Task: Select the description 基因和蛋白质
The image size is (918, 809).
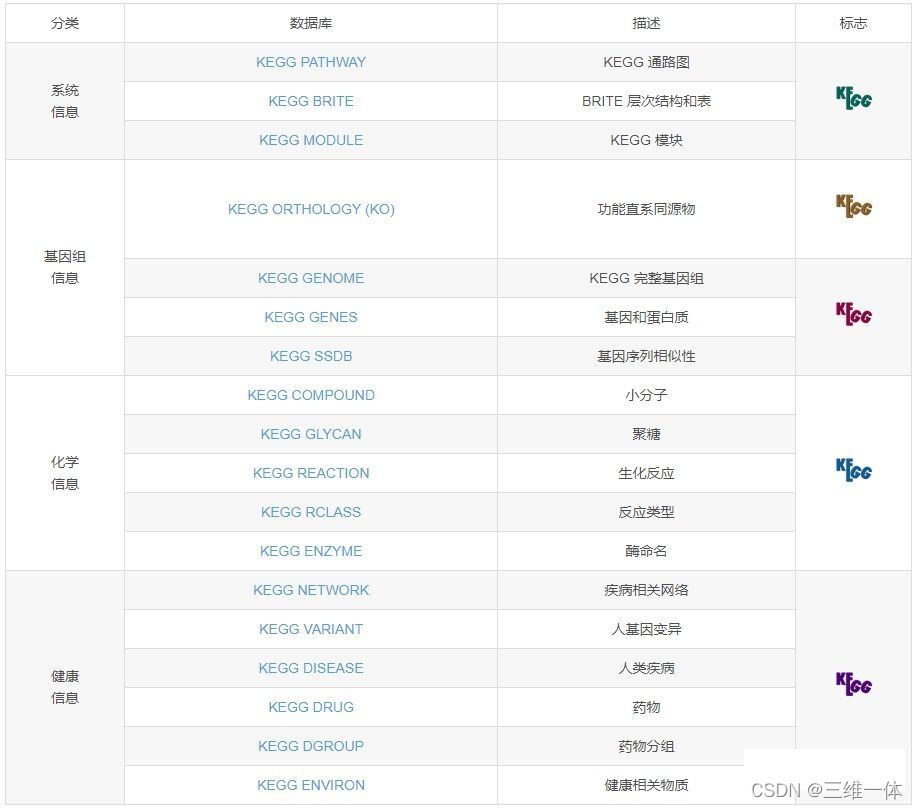Action: 646,317
